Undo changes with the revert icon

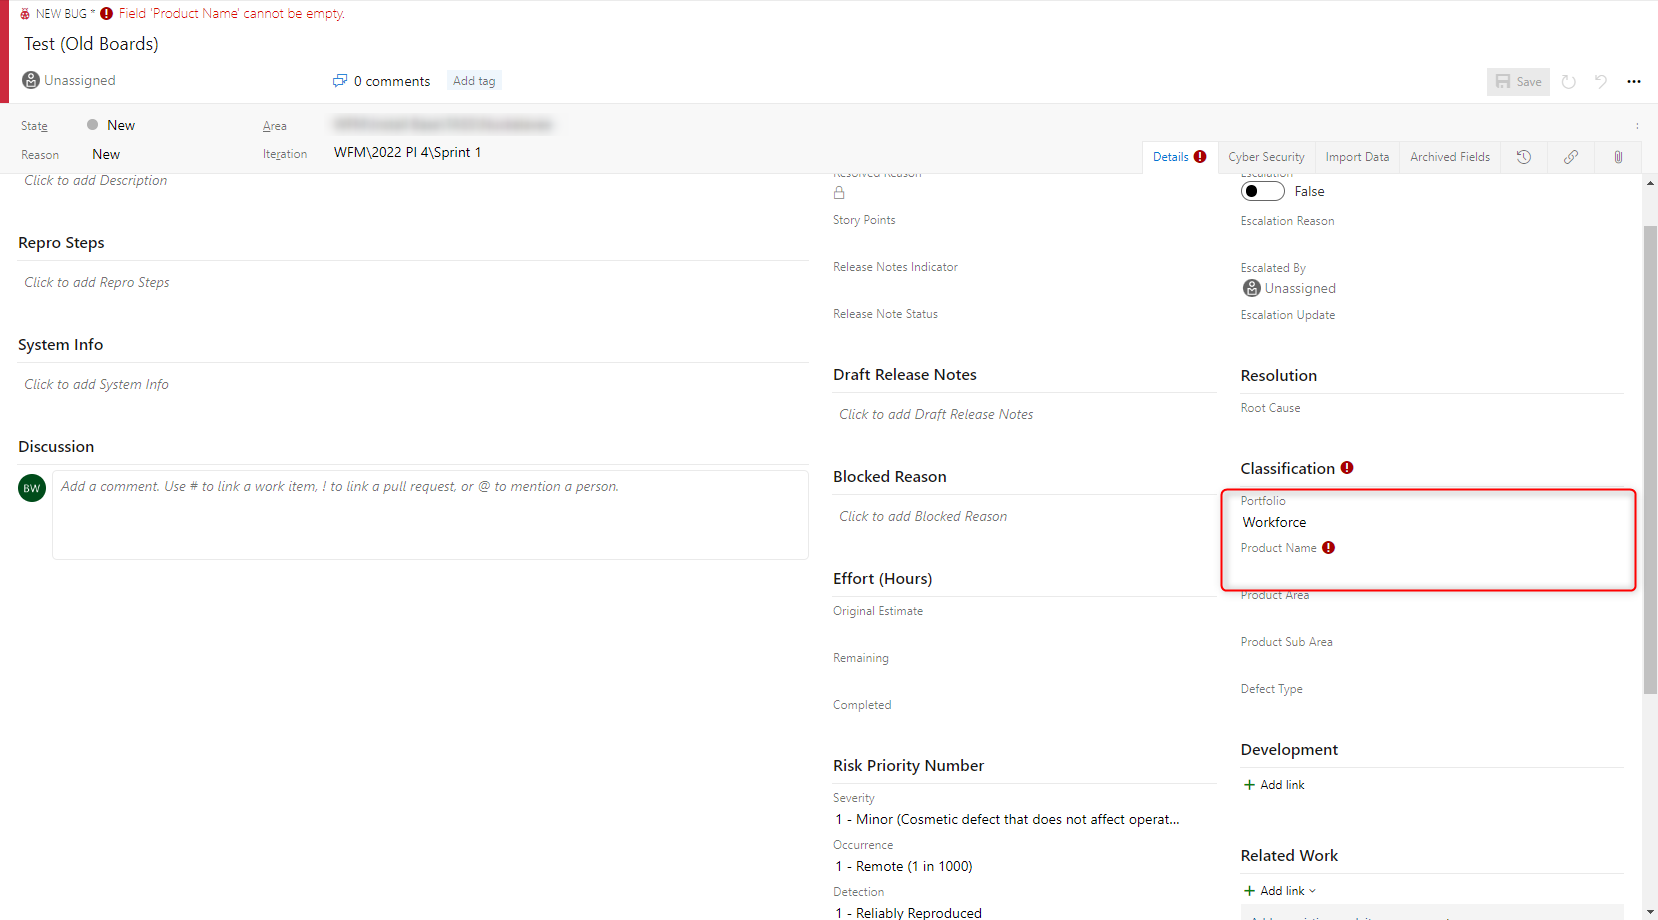[1600, 81]
